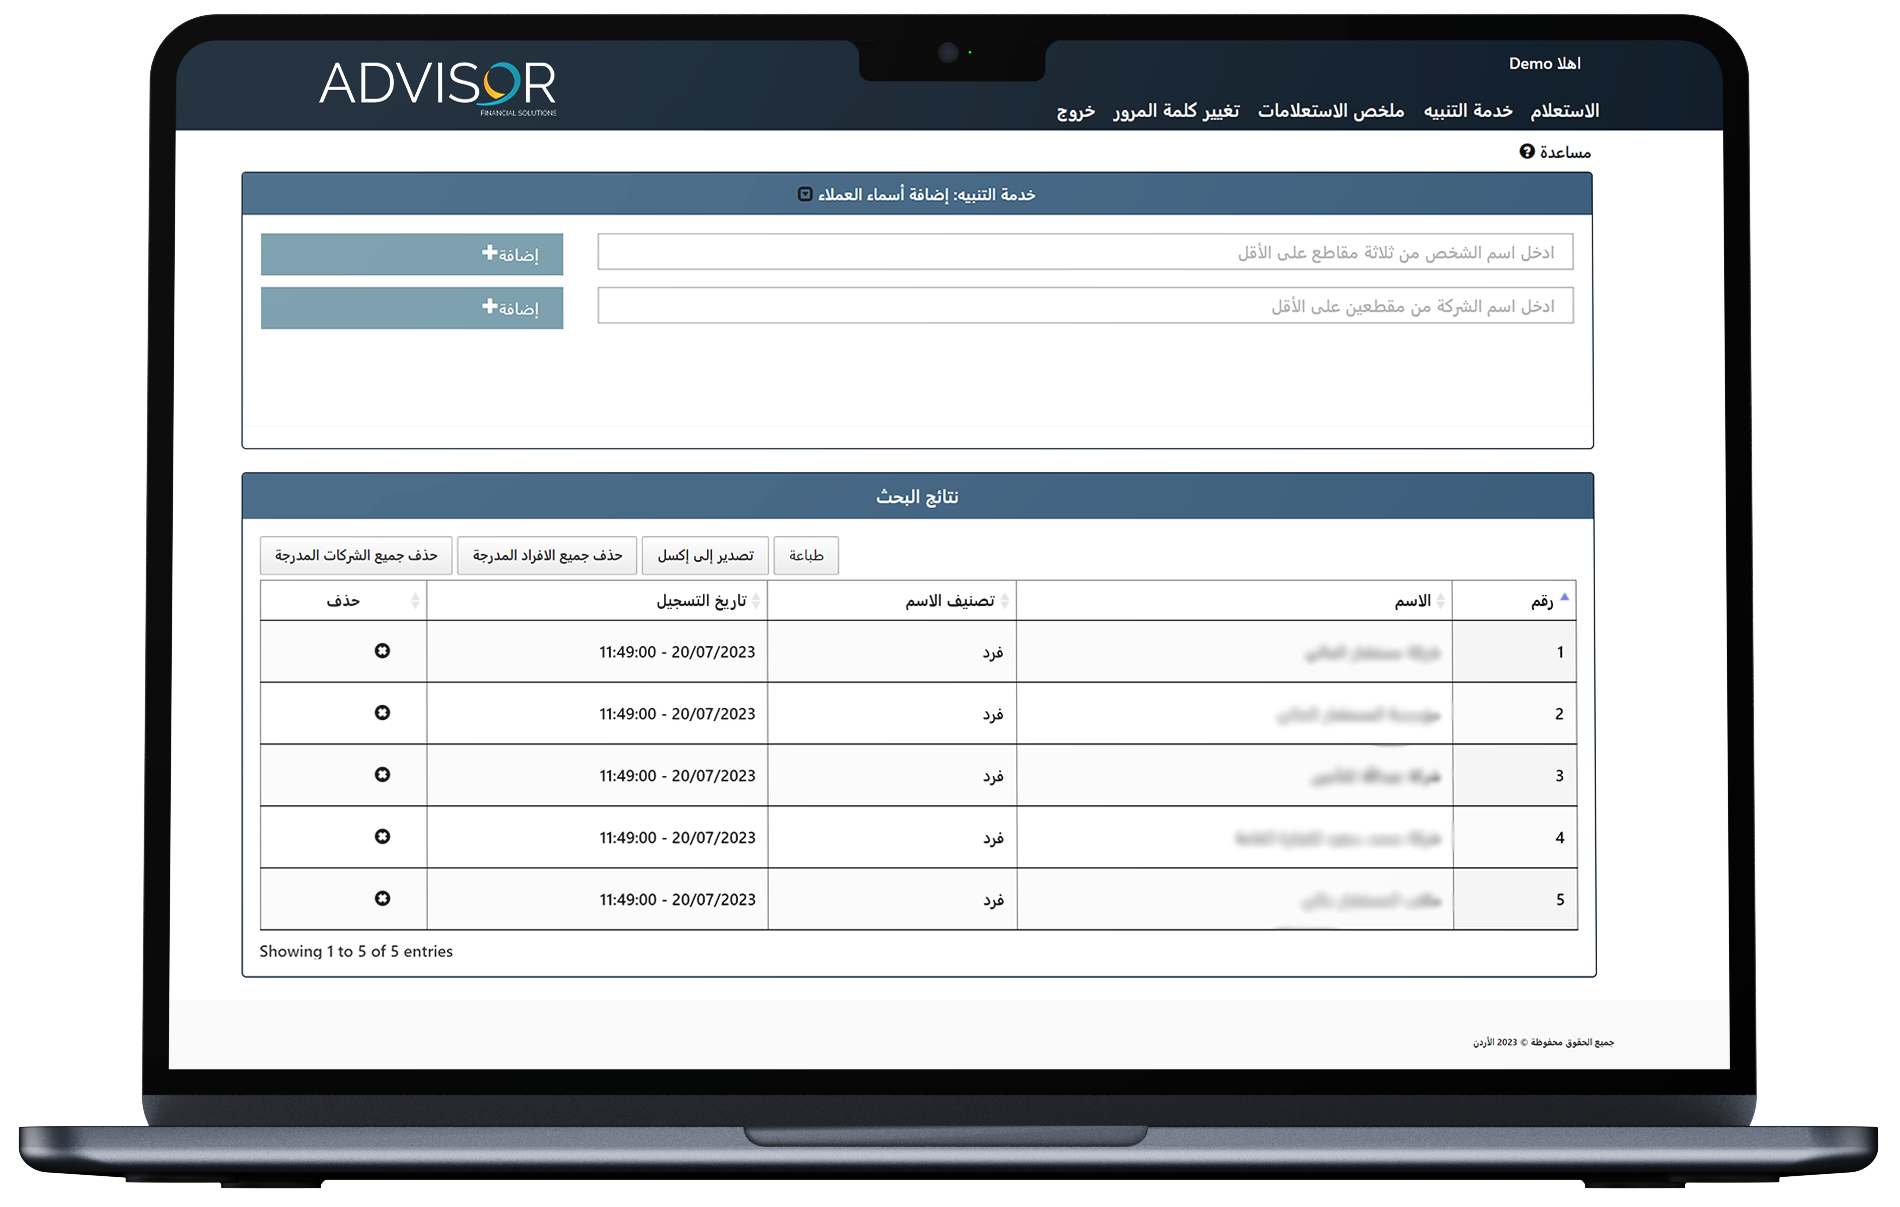Open خدمة التنبيه menu item

1467,110
